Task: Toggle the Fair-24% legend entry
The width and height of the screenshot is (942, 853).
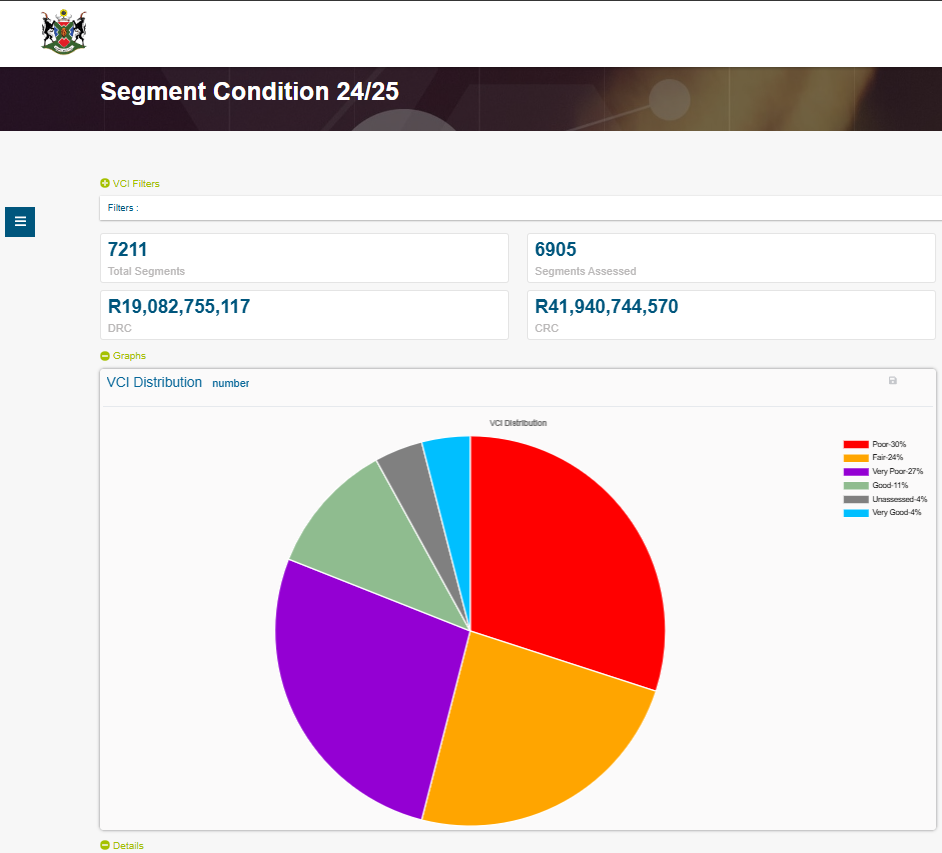Action: coord(887,457)
